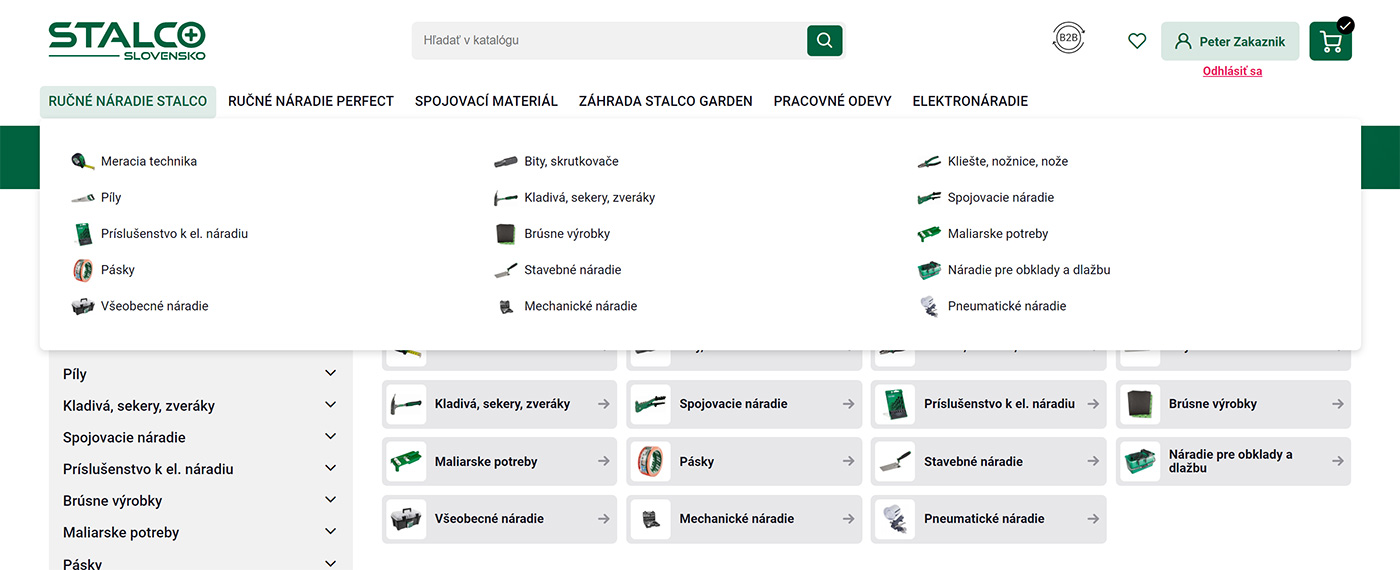This screenshot has height=570, width=1400.
Task: Click the tape measure icon by Meracia technika
Action: (83, 161)
